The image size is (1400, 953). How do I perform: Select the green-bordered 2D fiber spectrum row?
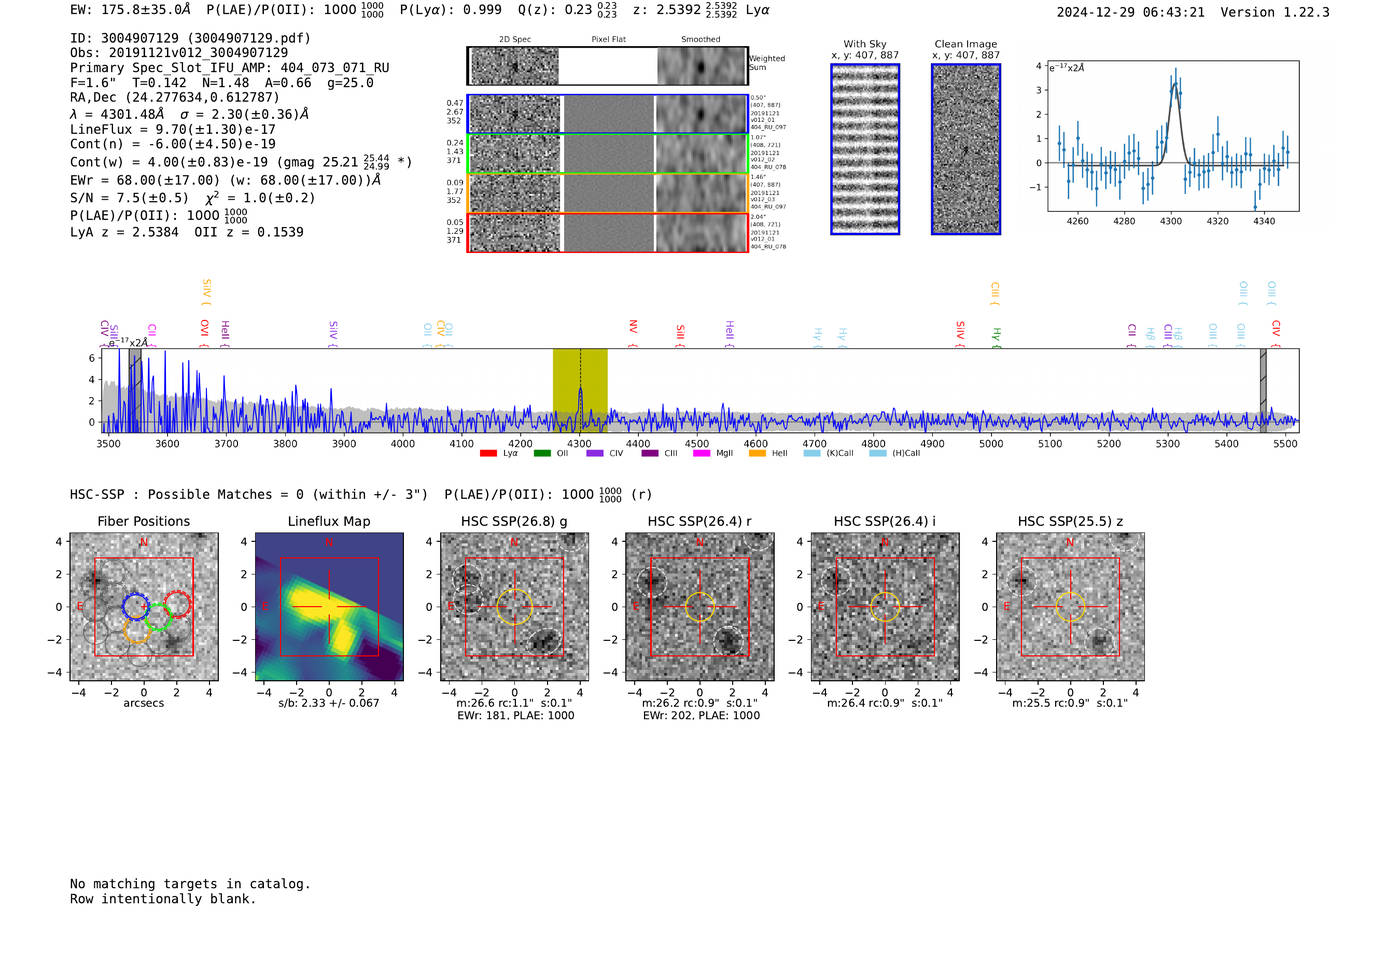pyautogui.click(x=607, y=154)
